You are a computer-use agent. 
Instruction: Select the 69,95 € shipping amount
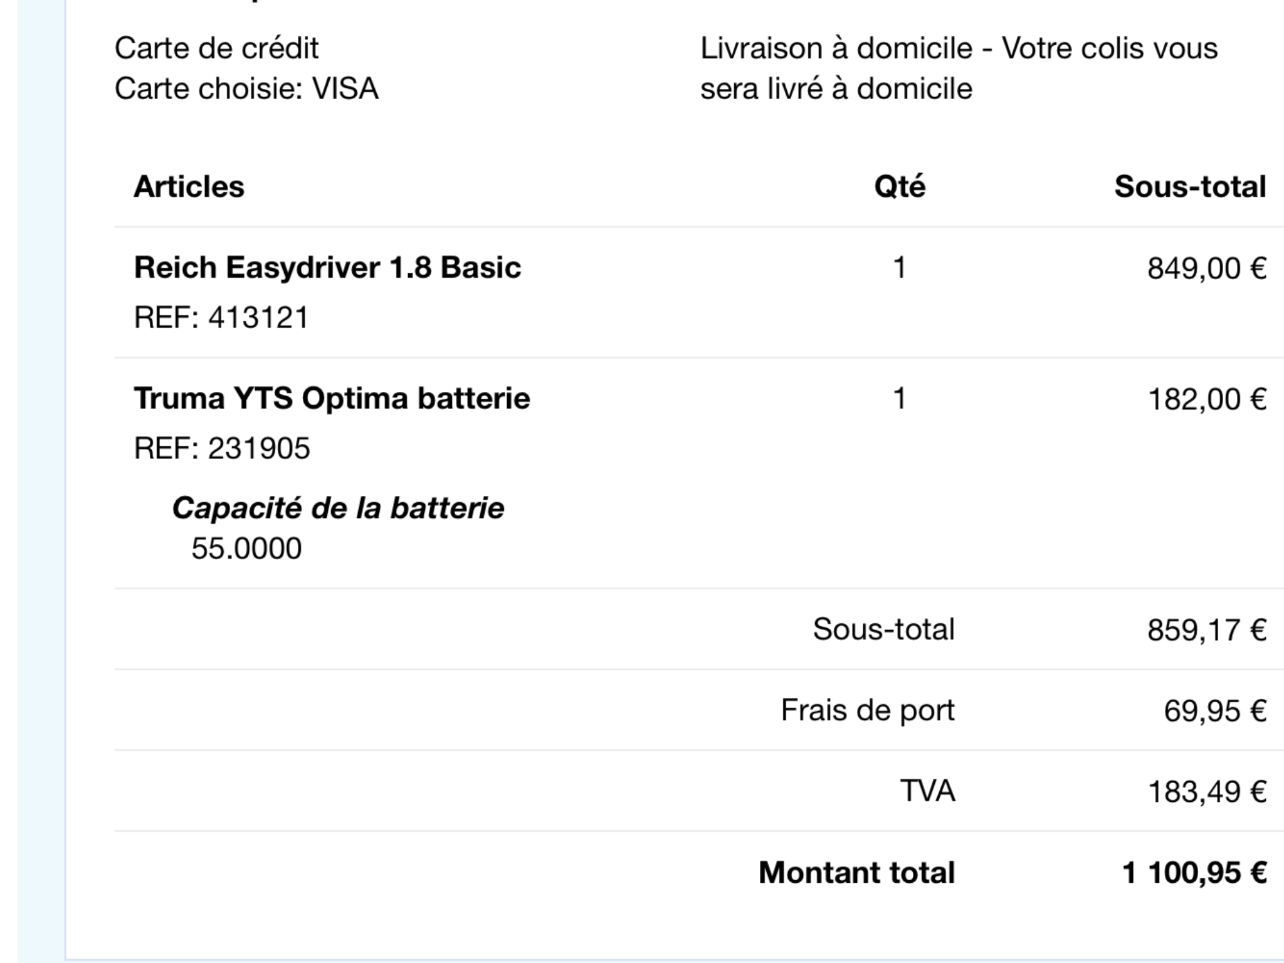pyautogui.click(x=1215, y=712)
